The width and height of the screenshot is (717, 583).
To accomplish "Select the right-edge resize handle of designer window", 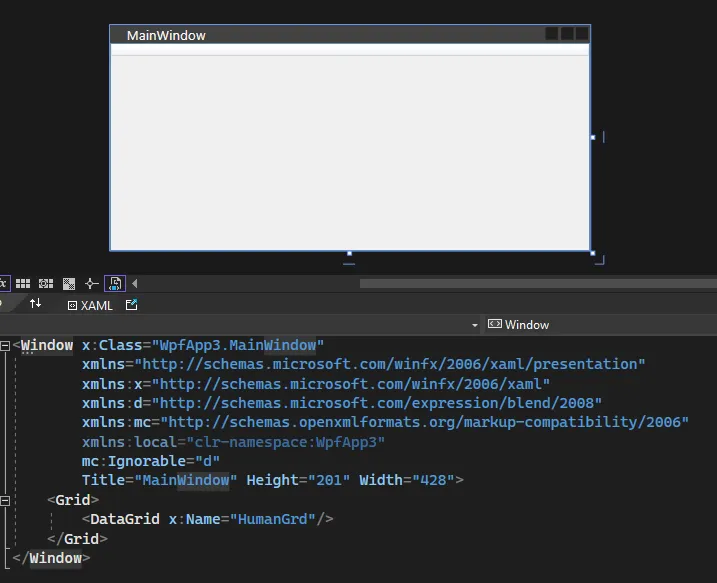I will click(x=593, y=137).
